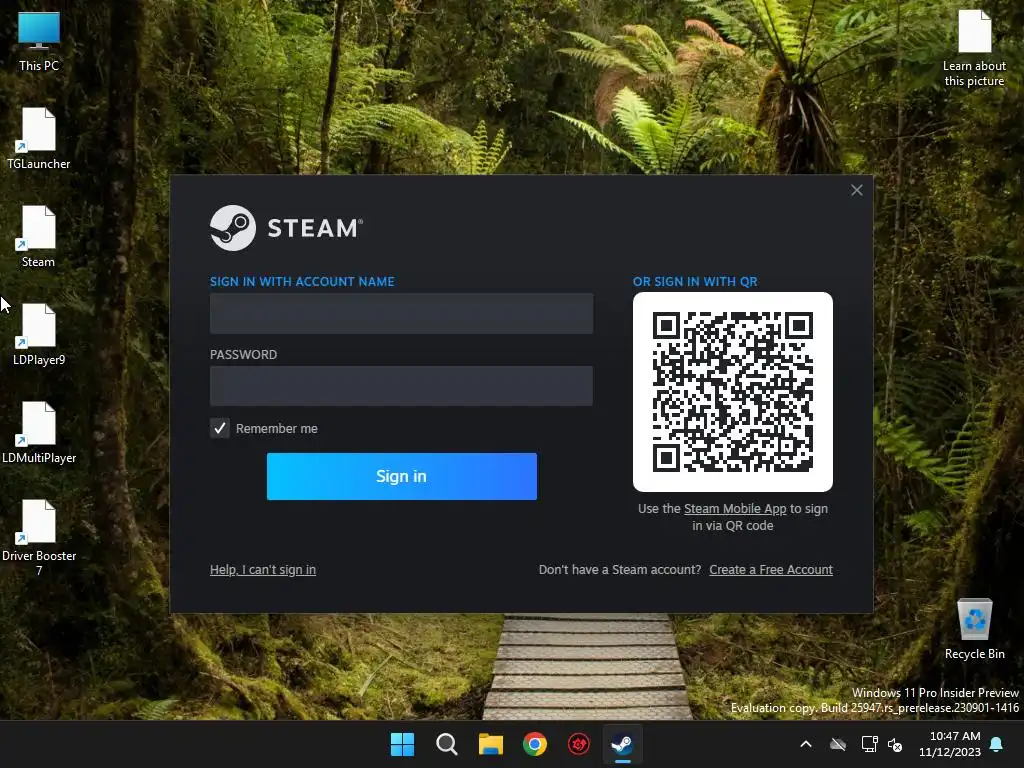
Task: Open the network status tray icon
Action: (869, 744)
